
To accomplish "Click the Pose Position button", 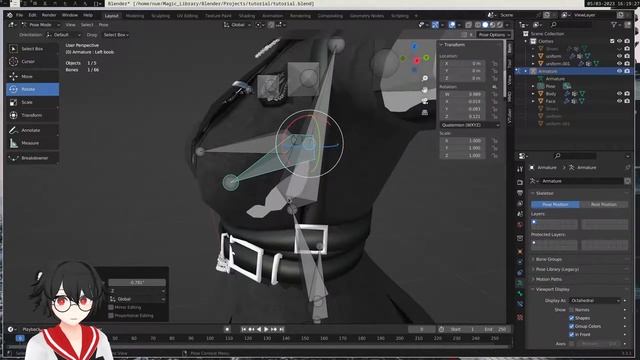I will pyautogui.click(x=555, y=204).
